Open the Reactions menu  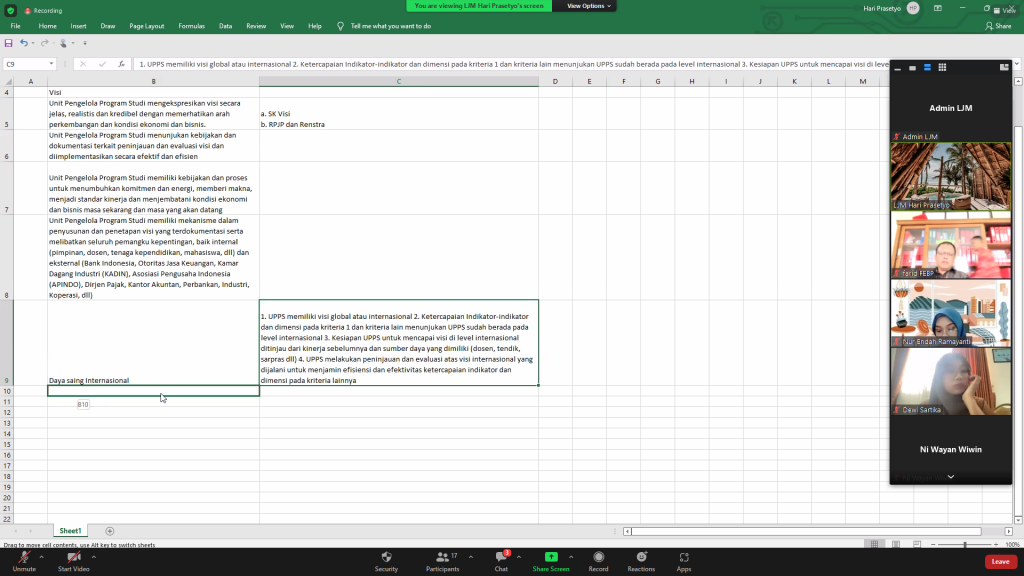(641, 558)
